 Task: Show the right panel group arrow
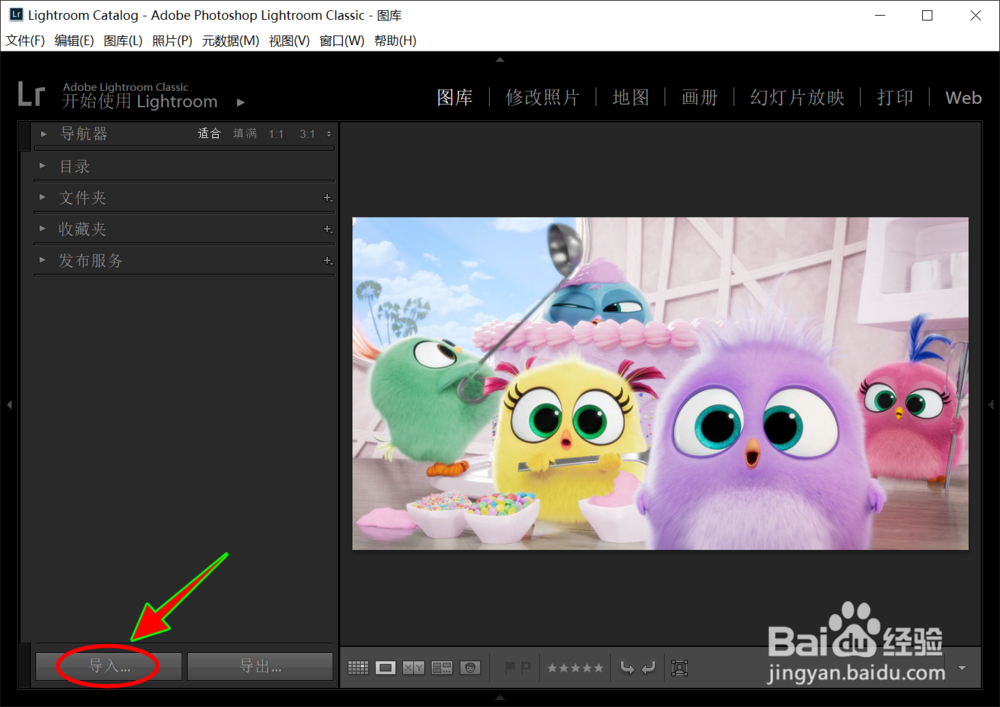click(991, 404)
